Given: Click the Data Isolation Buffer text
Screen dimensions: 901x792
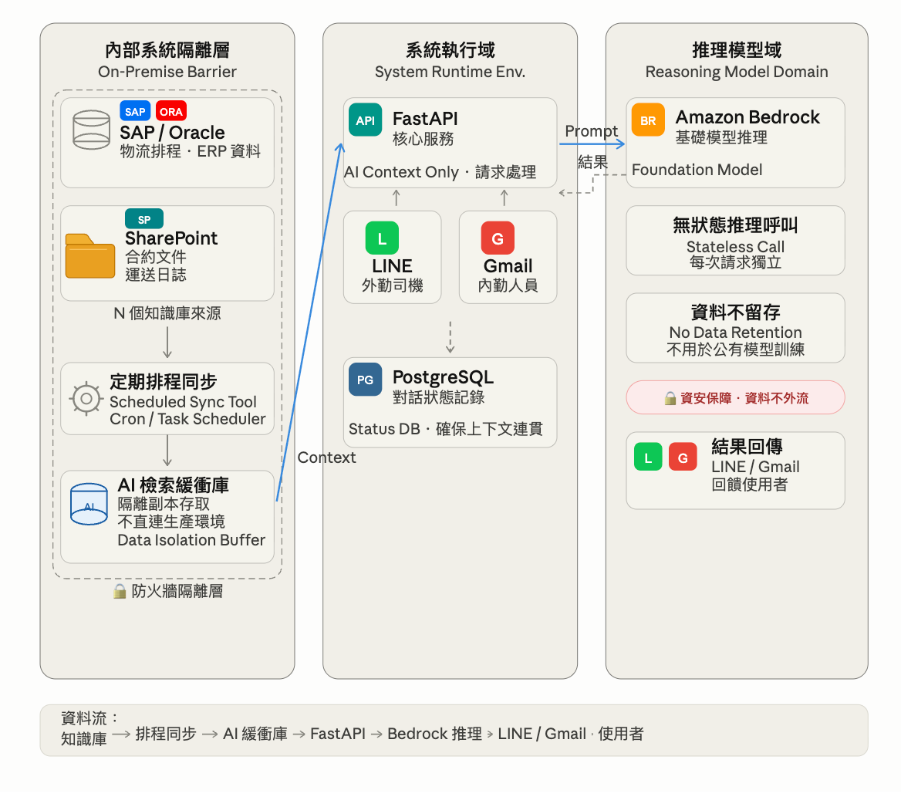Looking at the screenshot, I should 191,540.
